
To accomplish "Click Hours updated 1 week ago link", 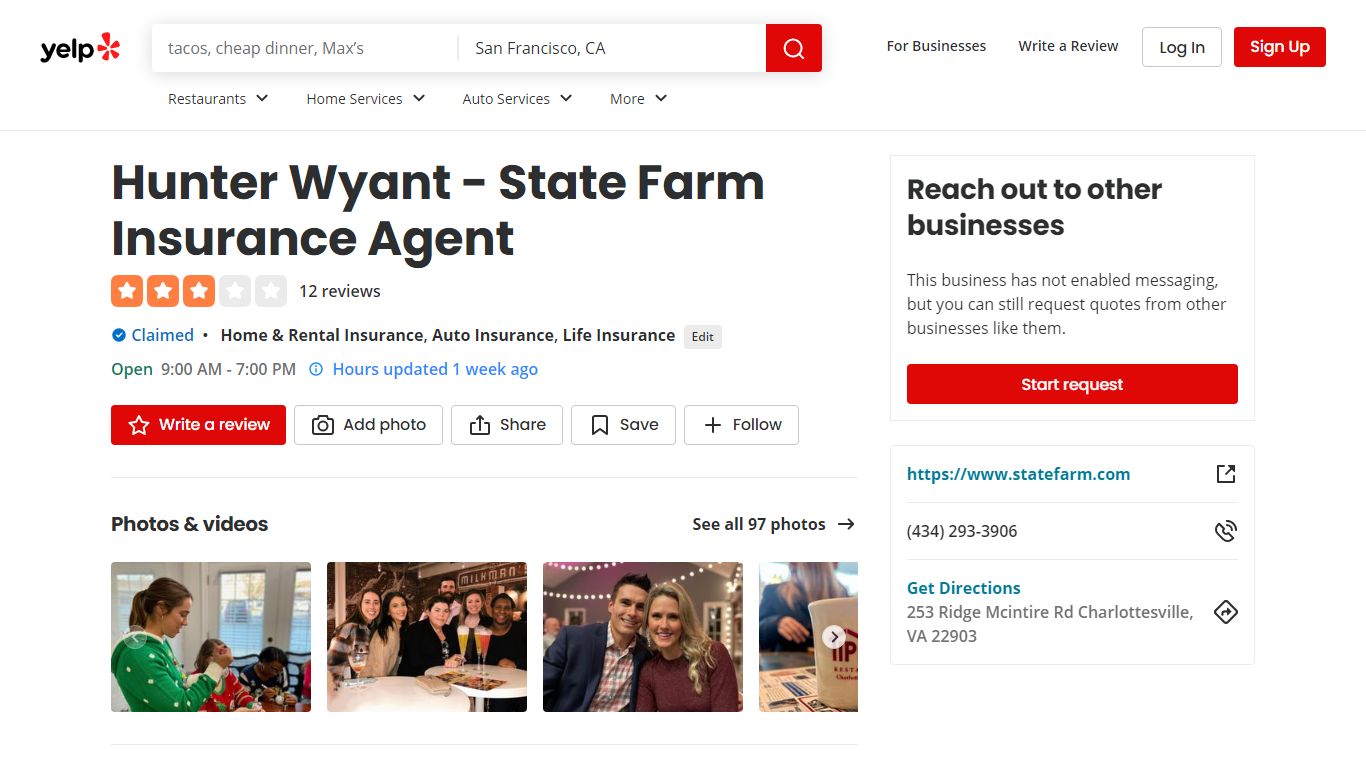I will [x=435, y=369].
